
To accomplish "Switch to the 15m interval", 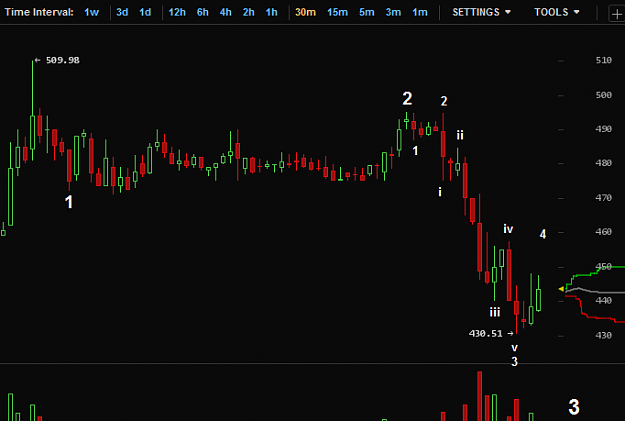I will pyautogui.click(x=337, y=12).
